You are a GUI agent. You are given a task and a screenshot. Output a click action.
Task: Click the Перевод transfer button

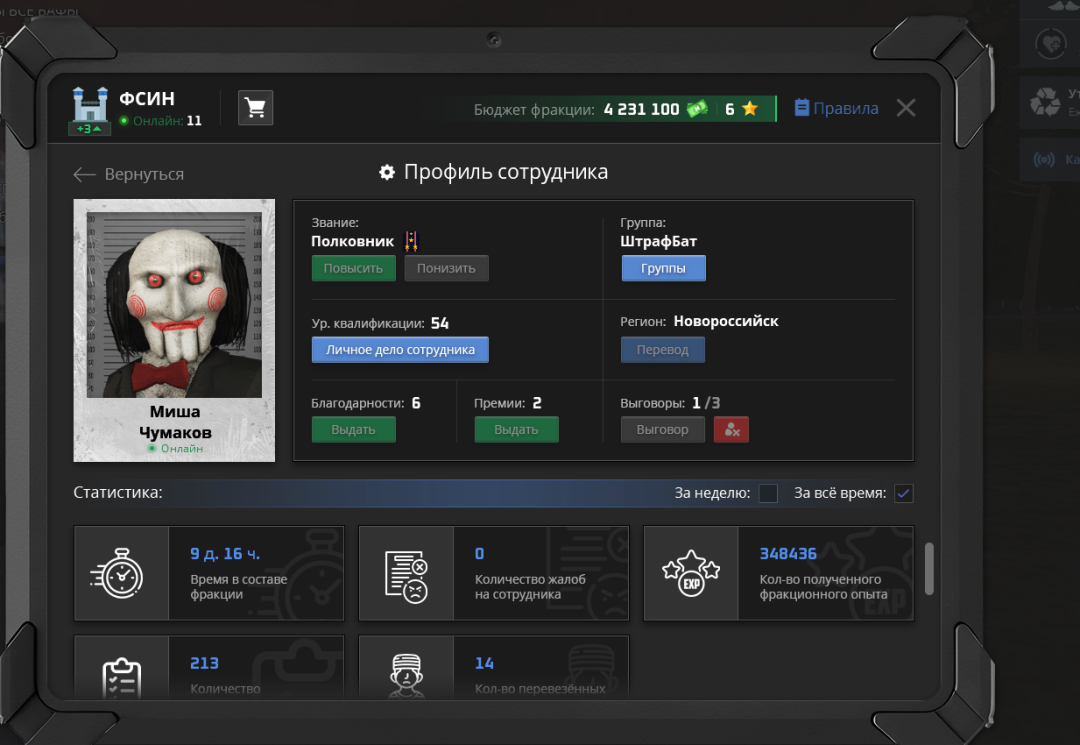tap(663, 350)
